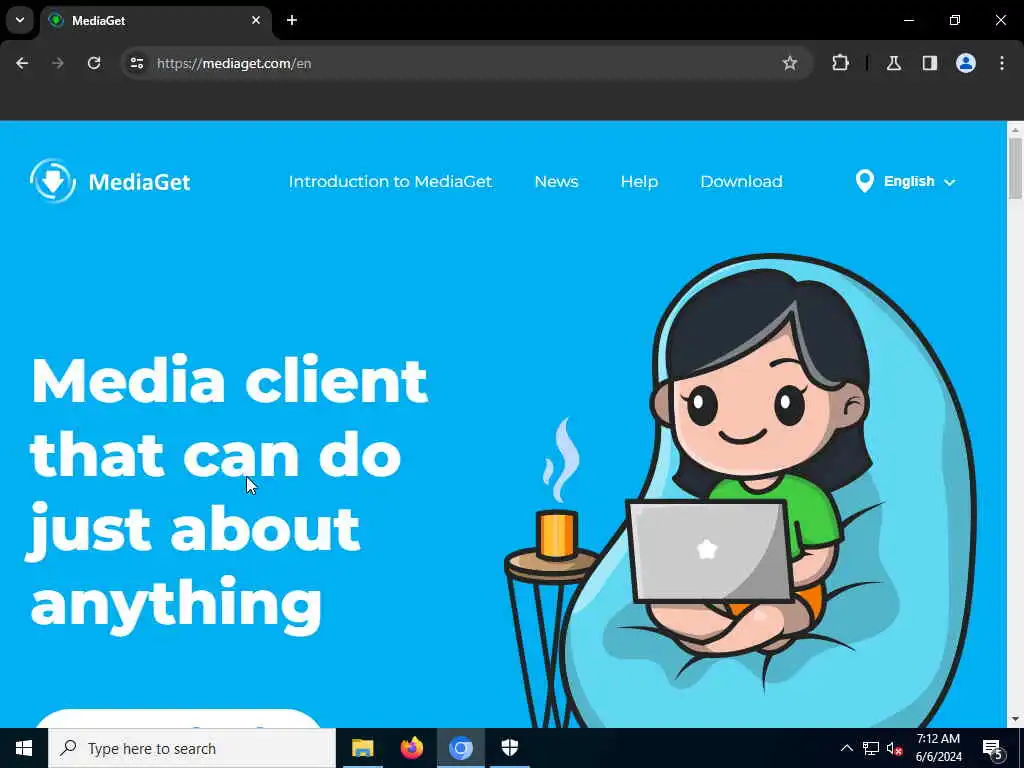Open the tab search dropdown arrow
1024x768 pixels.
pos(20,20)
